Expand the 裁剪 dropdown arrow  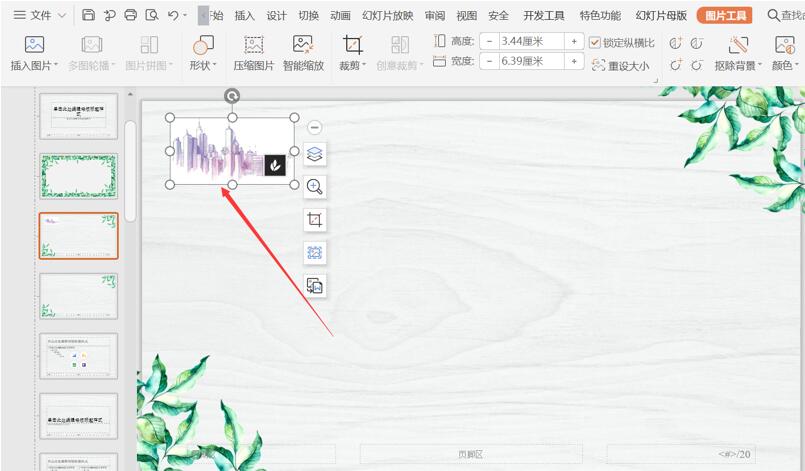[x=365, y=66]
